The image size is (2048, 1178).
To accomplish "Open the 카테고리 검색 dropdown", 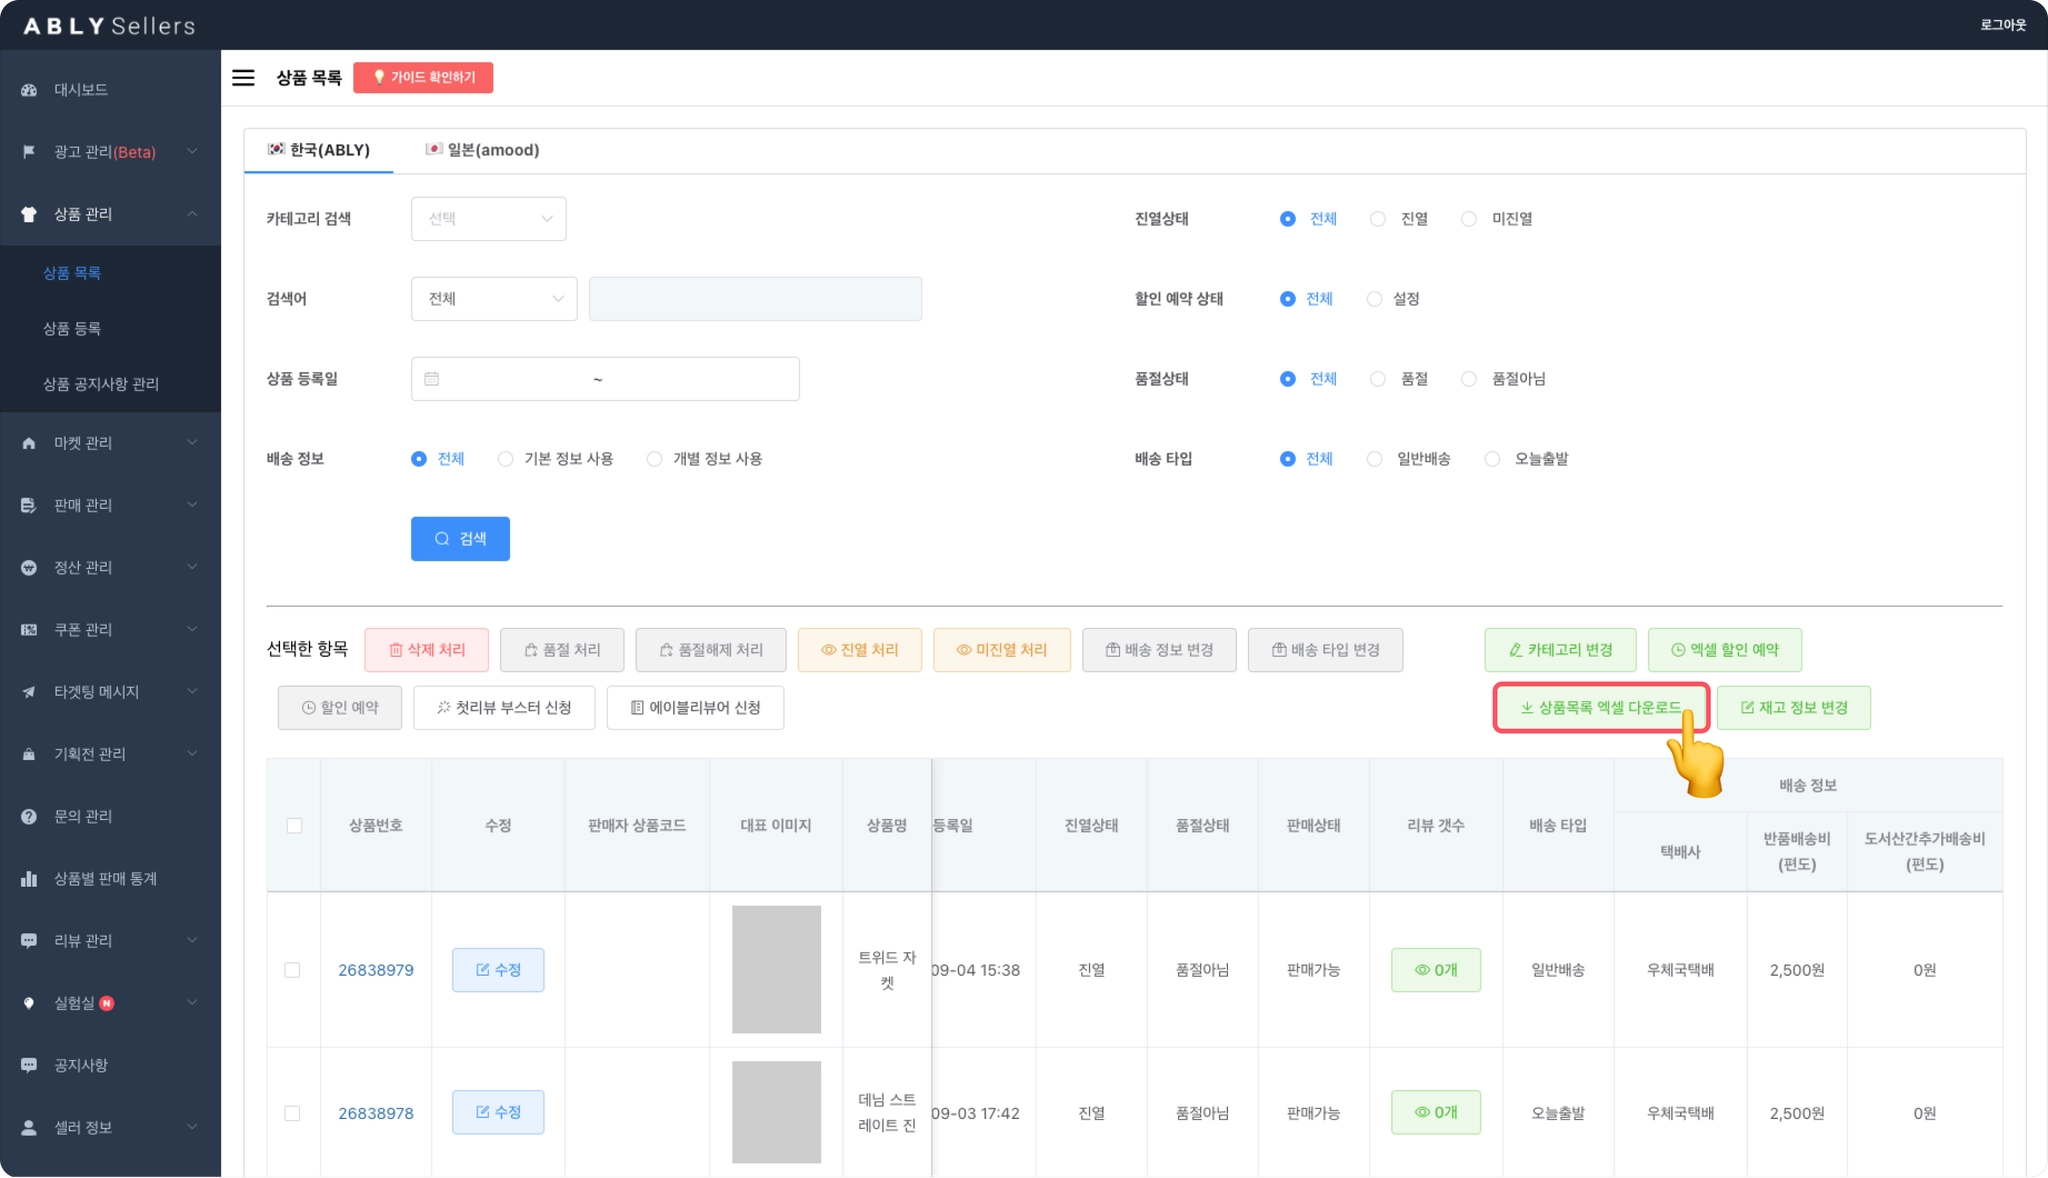I will click(488, 219).
